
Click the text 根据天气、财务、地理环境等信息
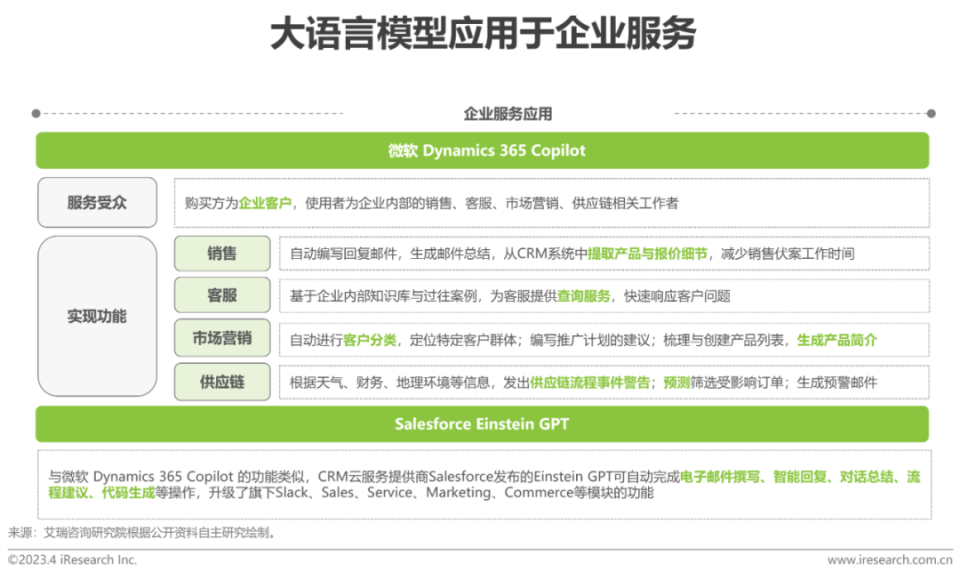389,383
